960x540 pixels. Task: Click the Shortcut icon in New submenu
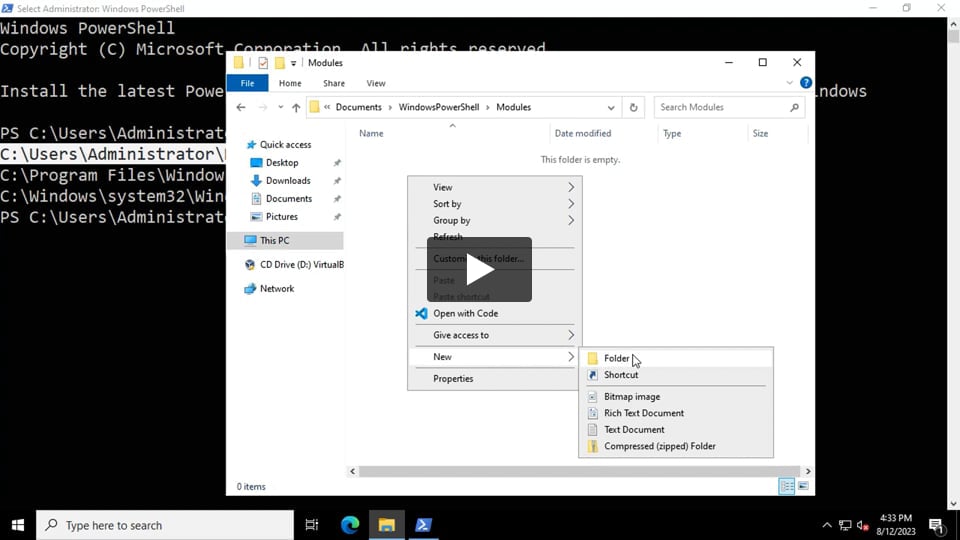(592, 375)
